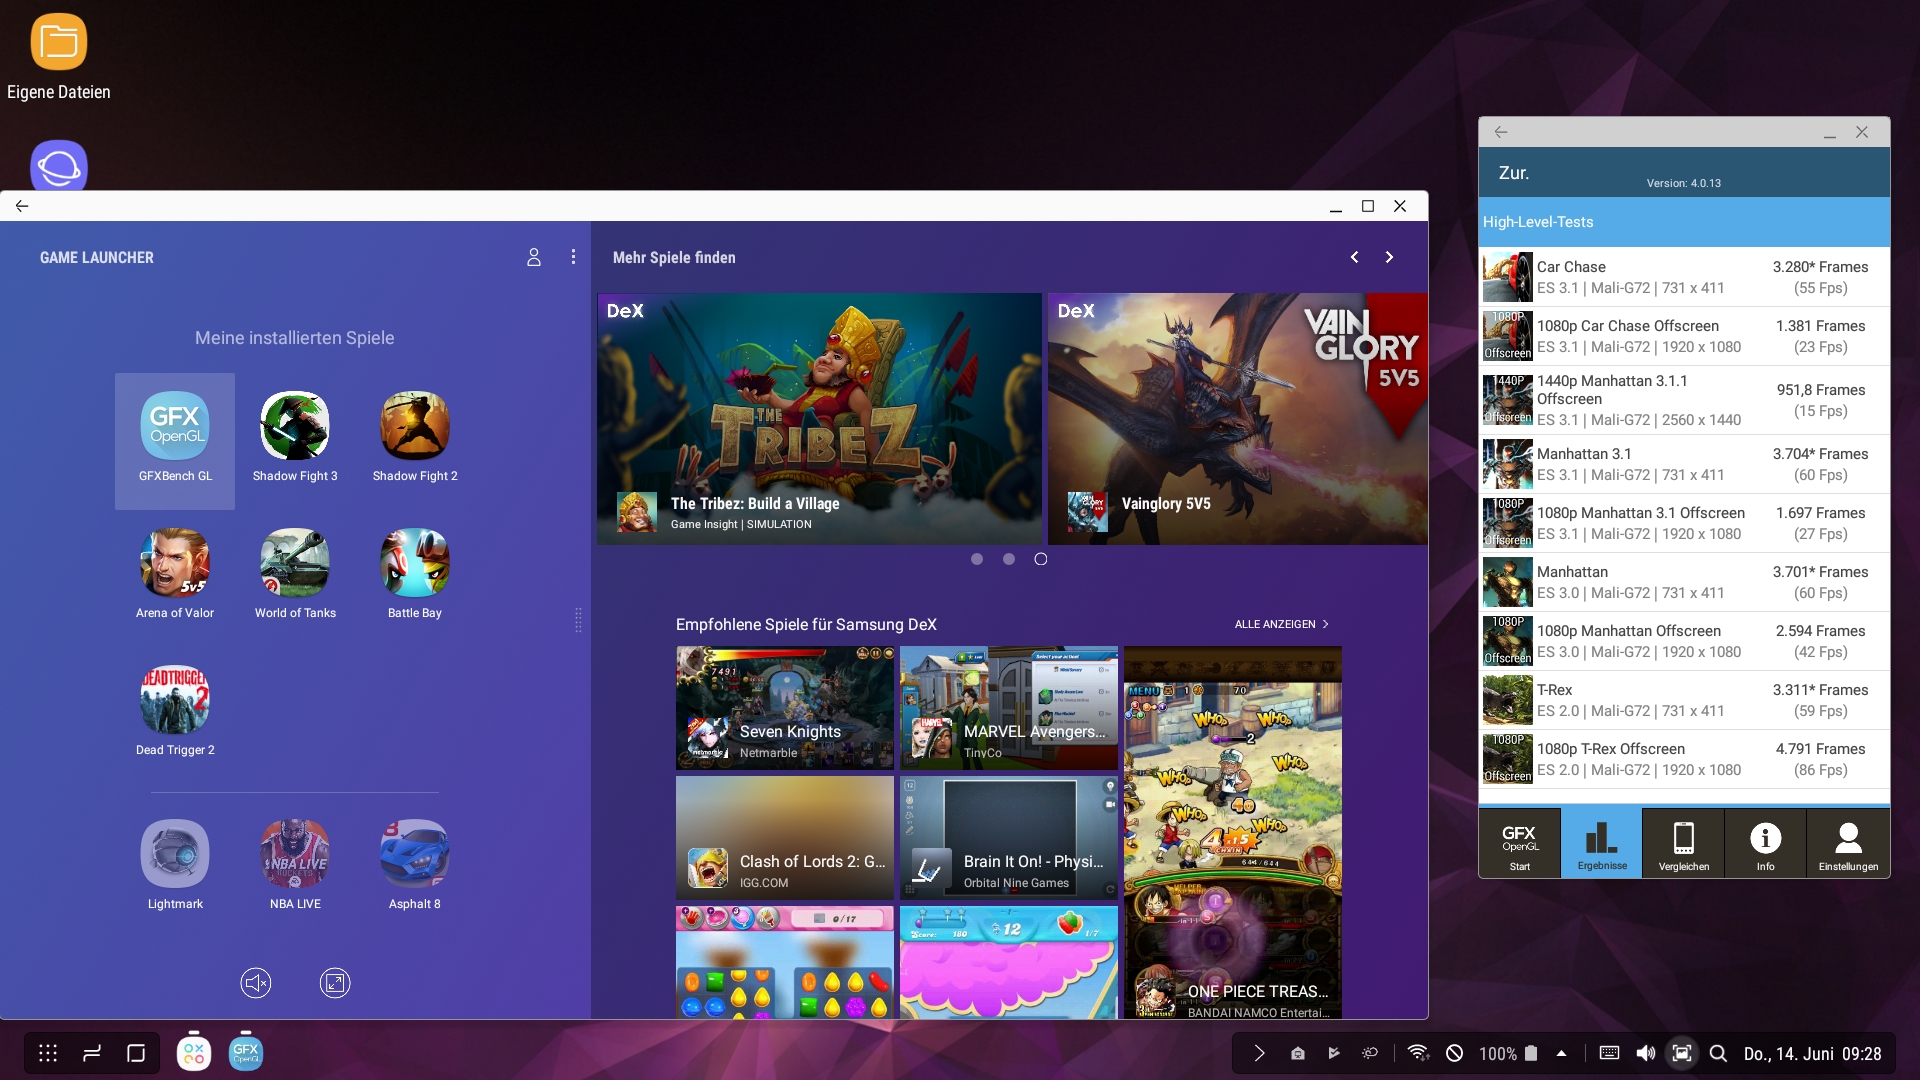Open Game Launcher three-dot overflow menu

coord(573,257)
